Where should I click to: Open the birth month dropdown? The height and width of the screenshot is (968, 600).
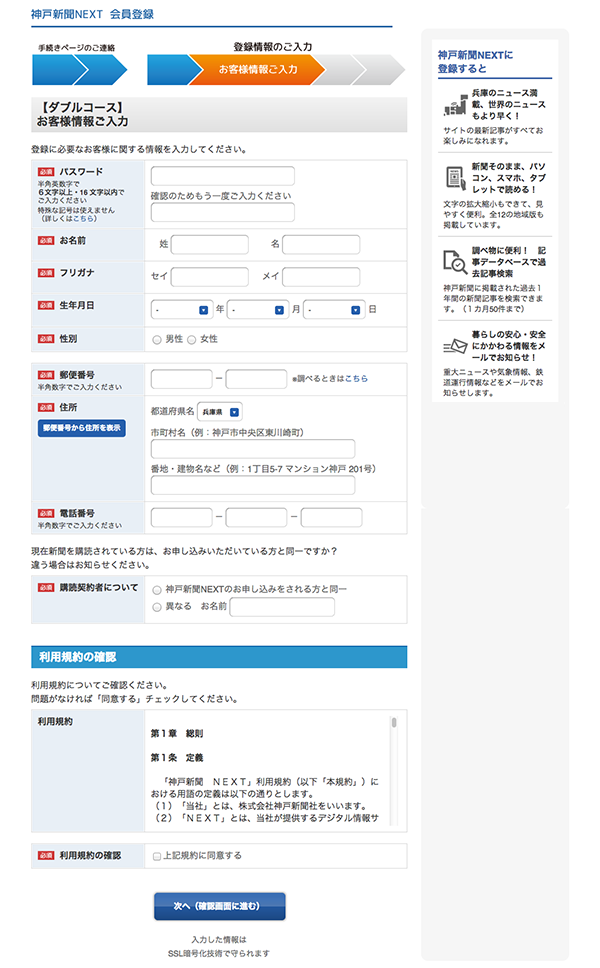coord(257,310)
